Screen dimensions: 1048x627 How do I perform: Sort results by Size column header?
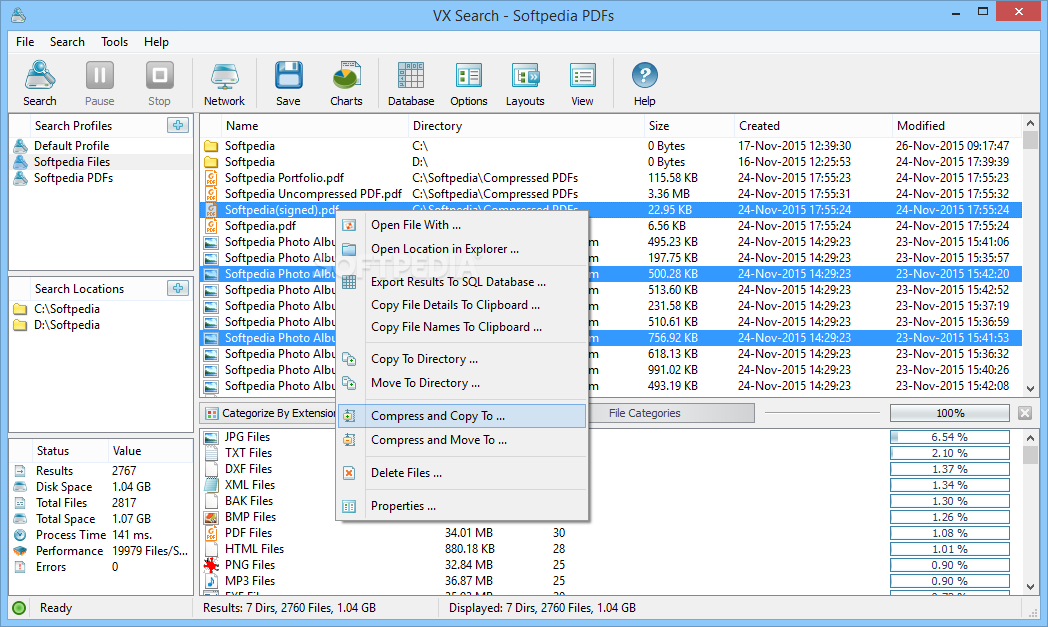point(688,126)
